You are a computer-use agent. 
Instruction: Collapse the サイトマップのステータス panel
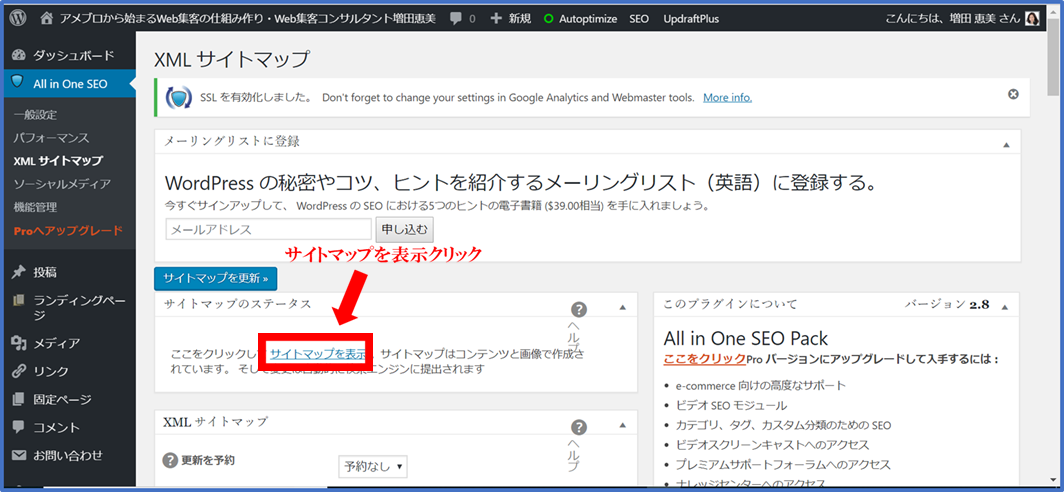(622, 307)
